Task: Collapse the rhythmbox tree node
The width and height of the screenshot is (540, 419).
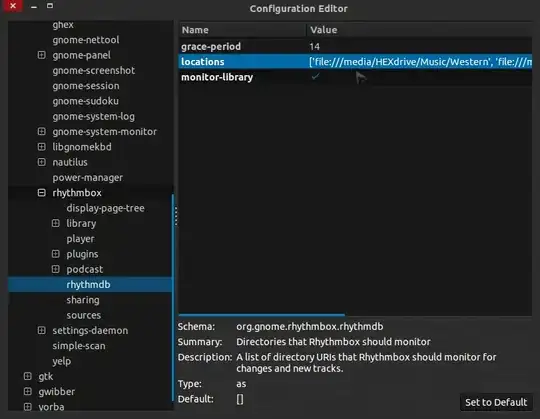Action: point(42,192)
